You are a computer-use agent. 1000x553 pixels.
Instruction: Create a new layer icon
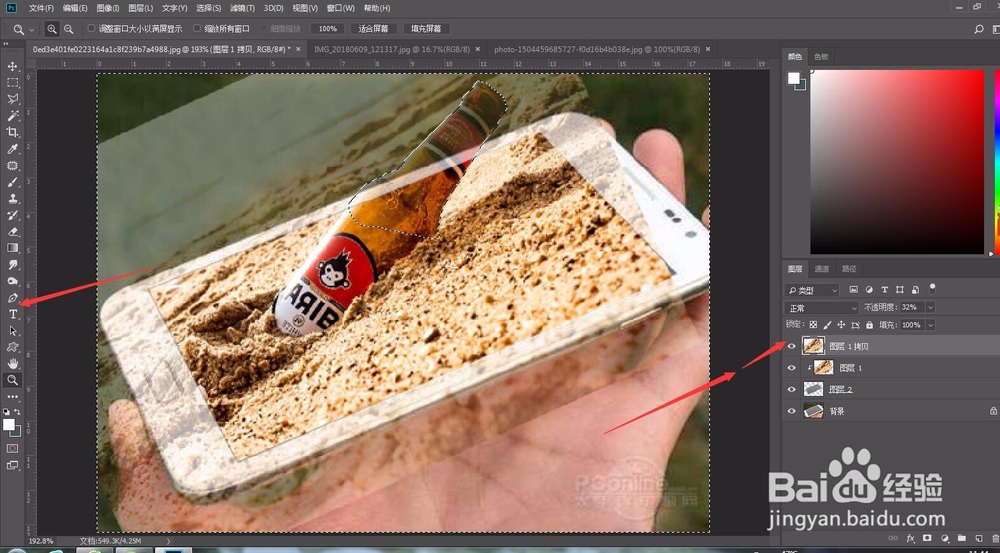click(x=978, y=539)
